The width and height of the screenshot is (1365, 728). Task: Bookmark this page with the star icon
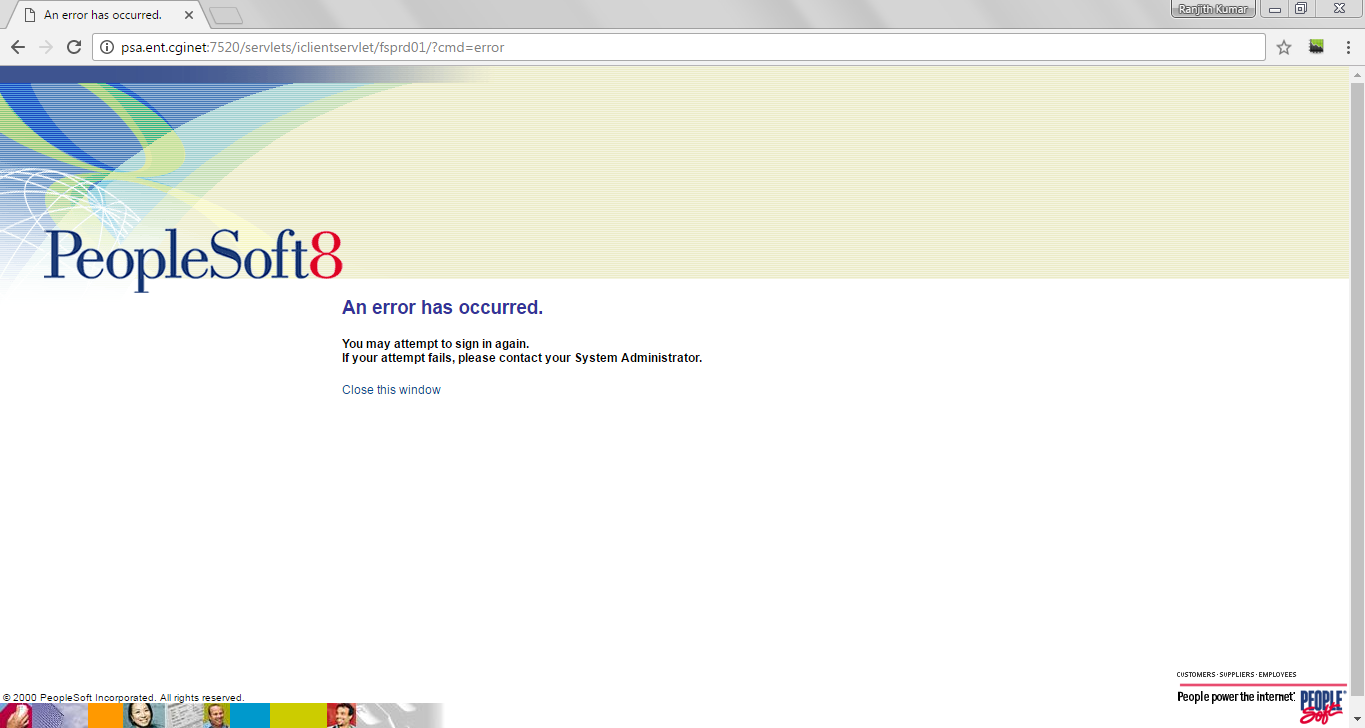point(1284,47)
